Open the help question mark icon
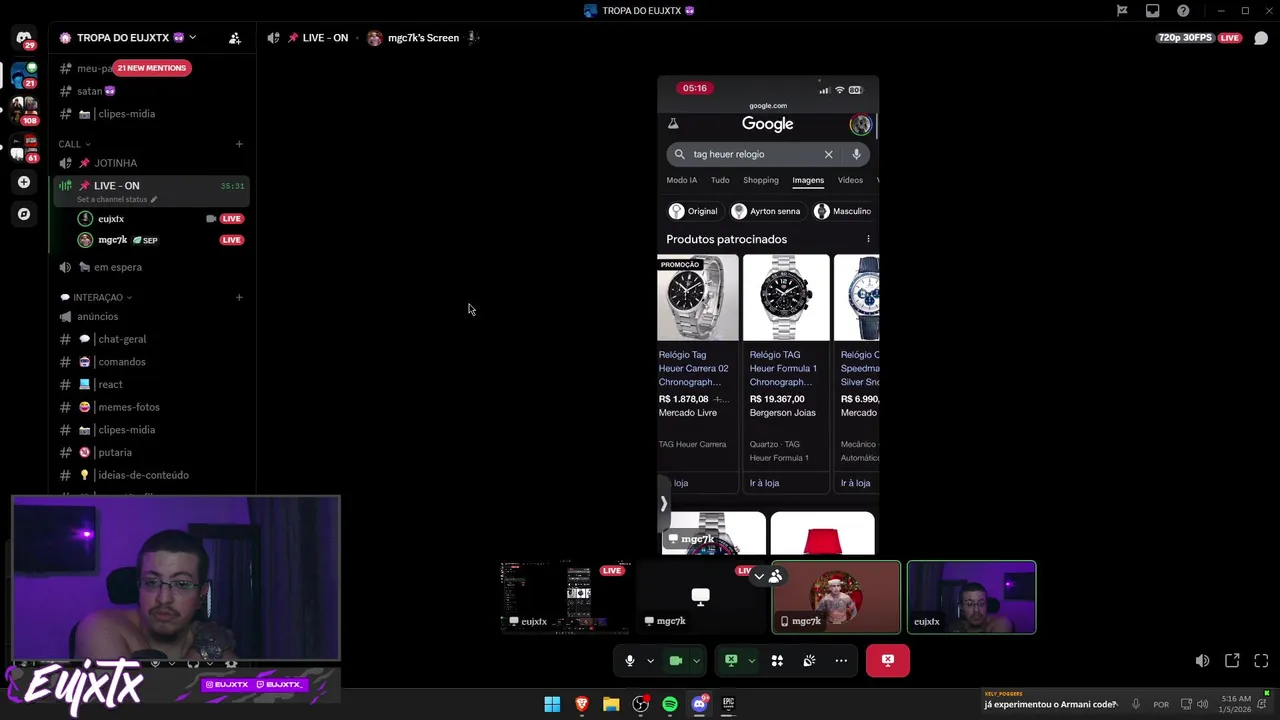Image resolution: width=1280 pixels, height=720 pixels. (1184, 11)
